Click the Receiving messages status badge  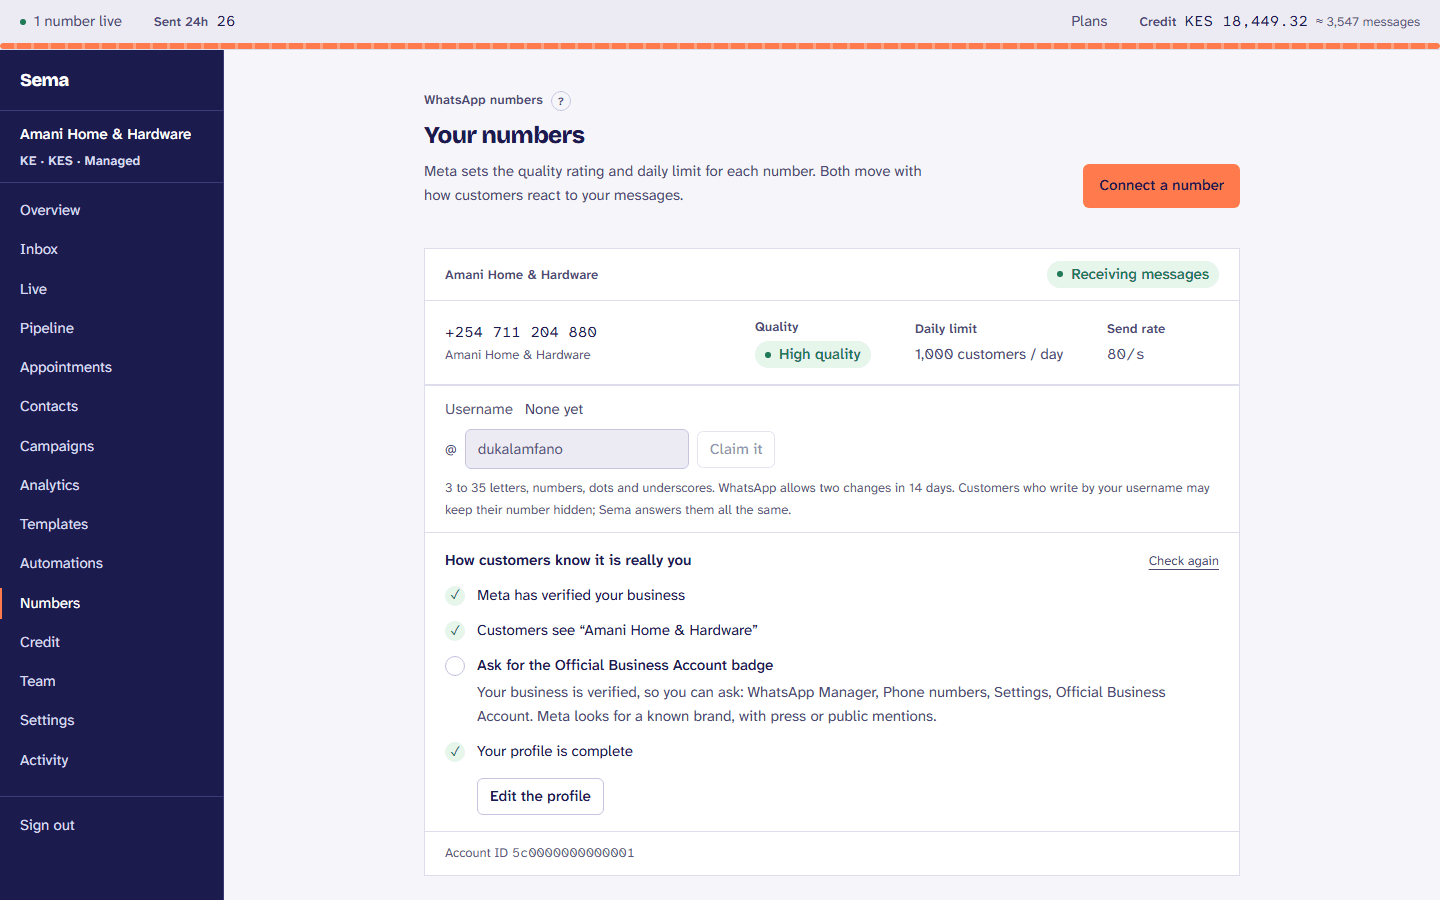pos(1133,274)
